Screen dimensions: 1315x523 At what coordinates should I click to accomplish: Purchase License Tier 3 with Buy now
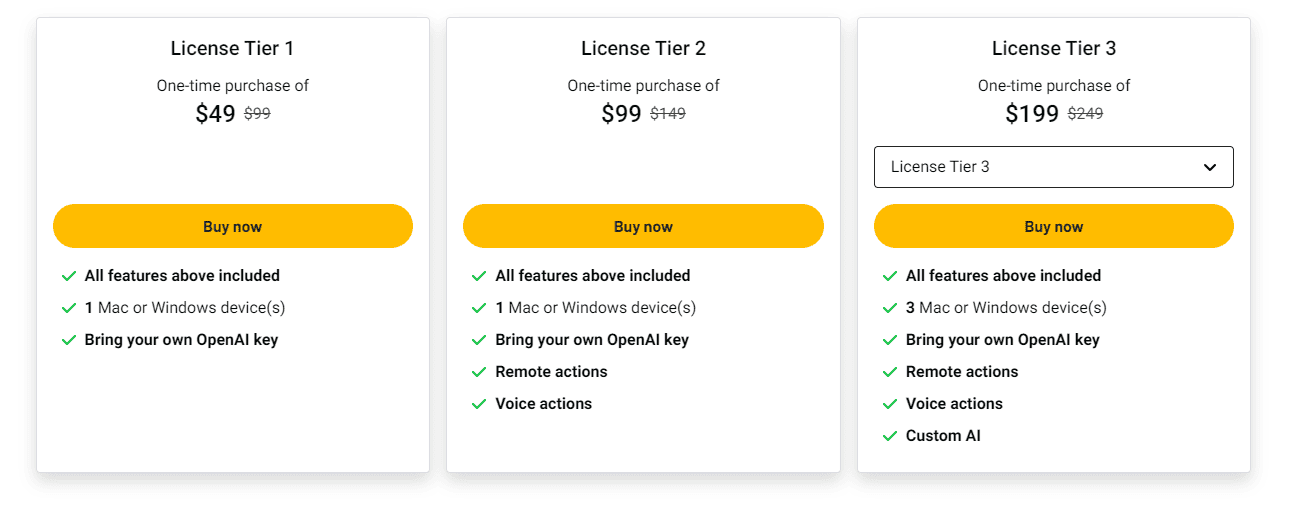(x=1054, y=226)
